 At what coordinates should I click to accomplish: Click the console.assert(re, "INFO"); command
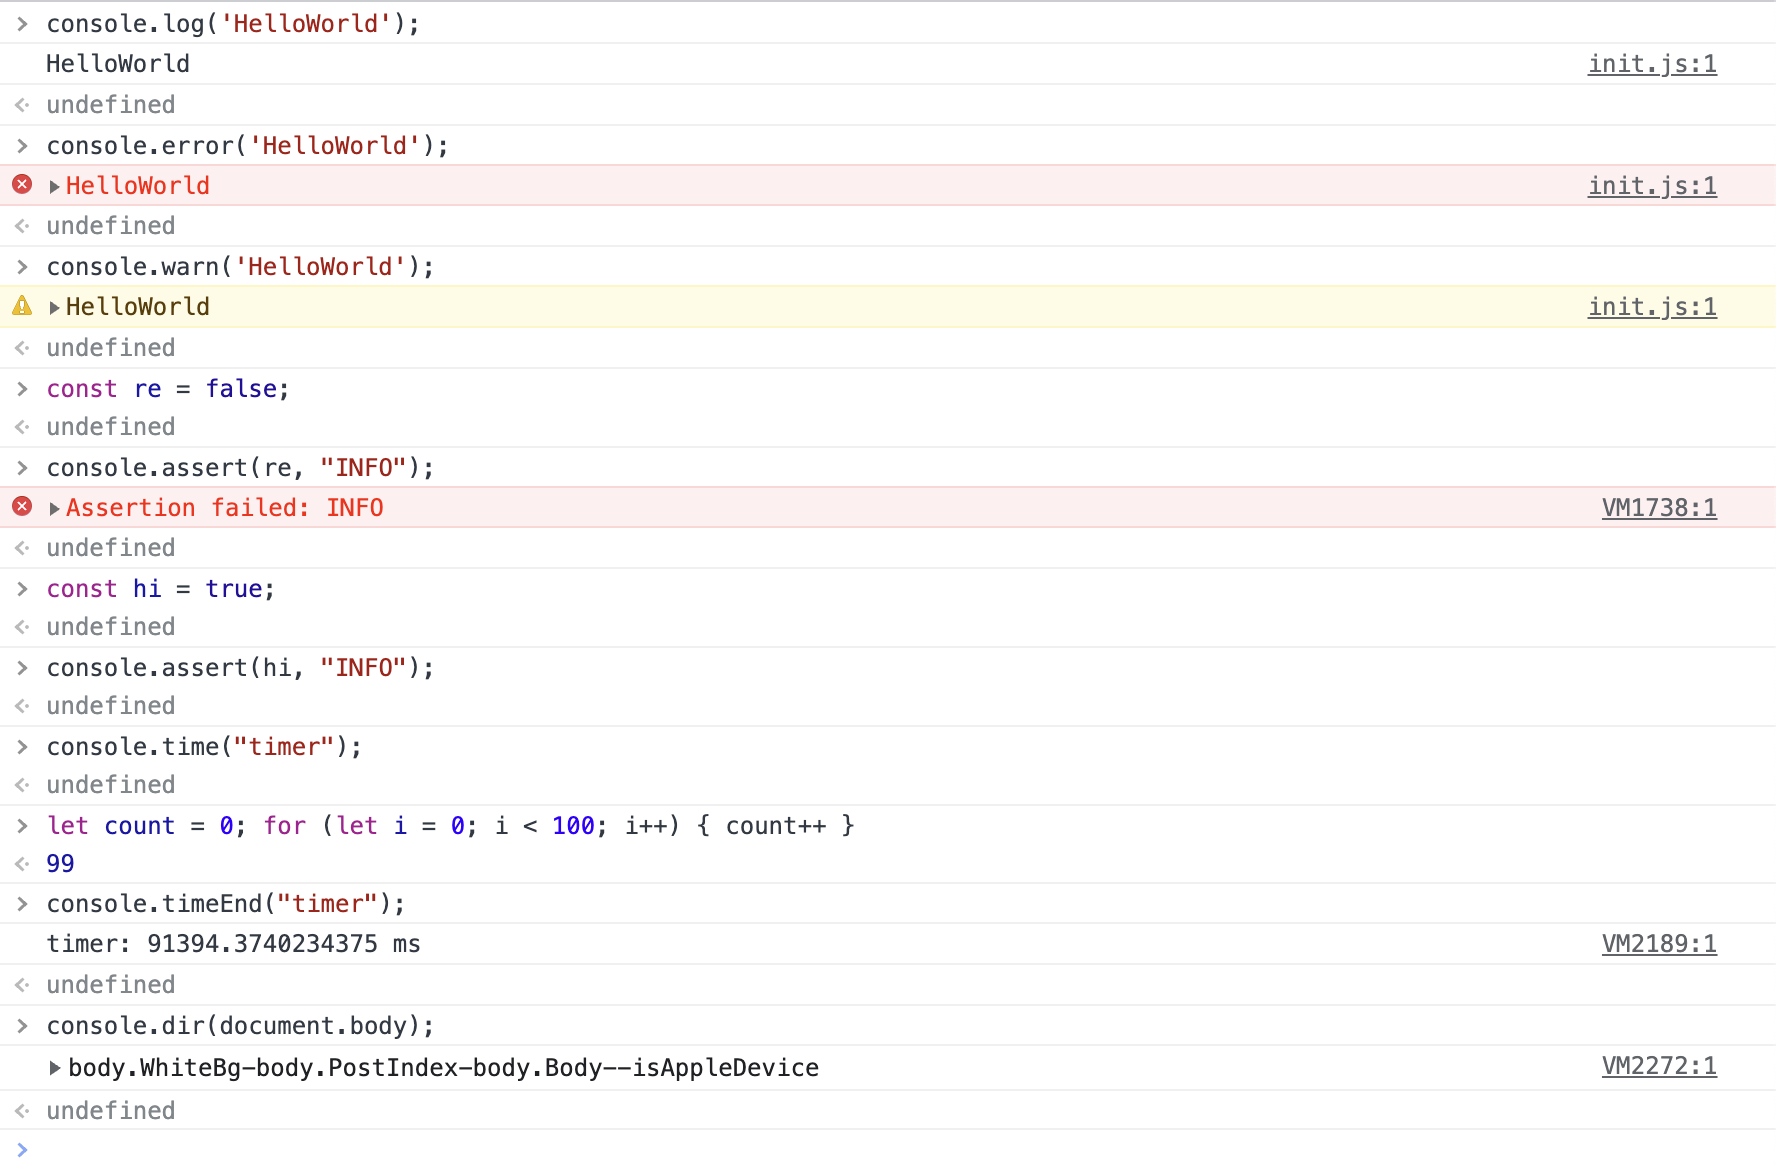point(240,468)
